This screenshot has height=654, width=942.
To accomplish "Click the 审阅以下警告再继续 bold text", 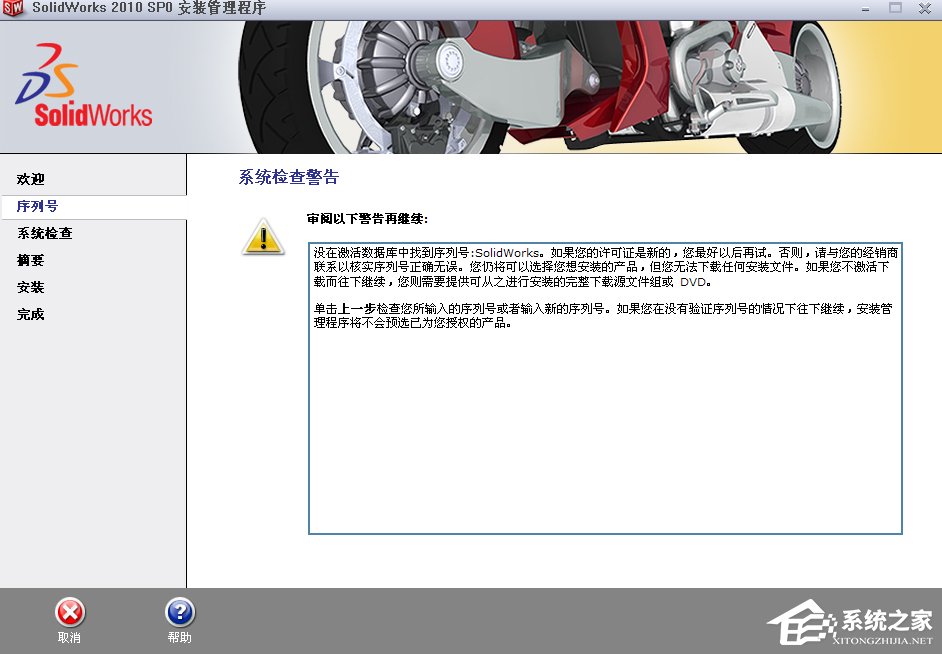I will (370, 217).
